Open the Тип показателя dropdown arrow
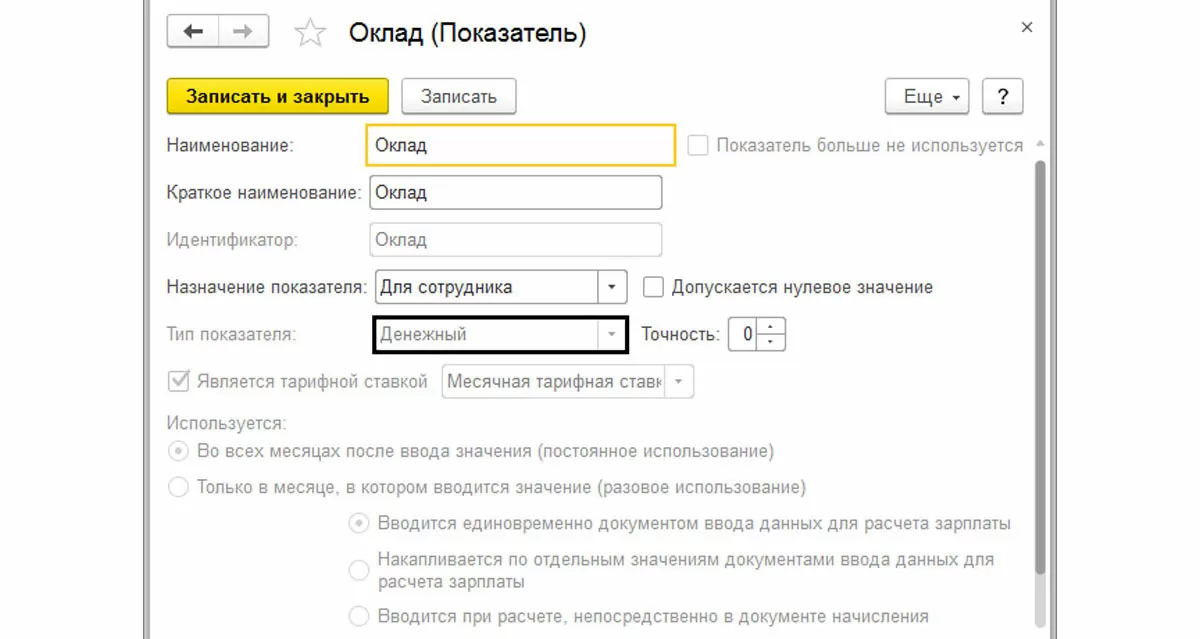Viewport: 1200px width, 639px height. 612,335
